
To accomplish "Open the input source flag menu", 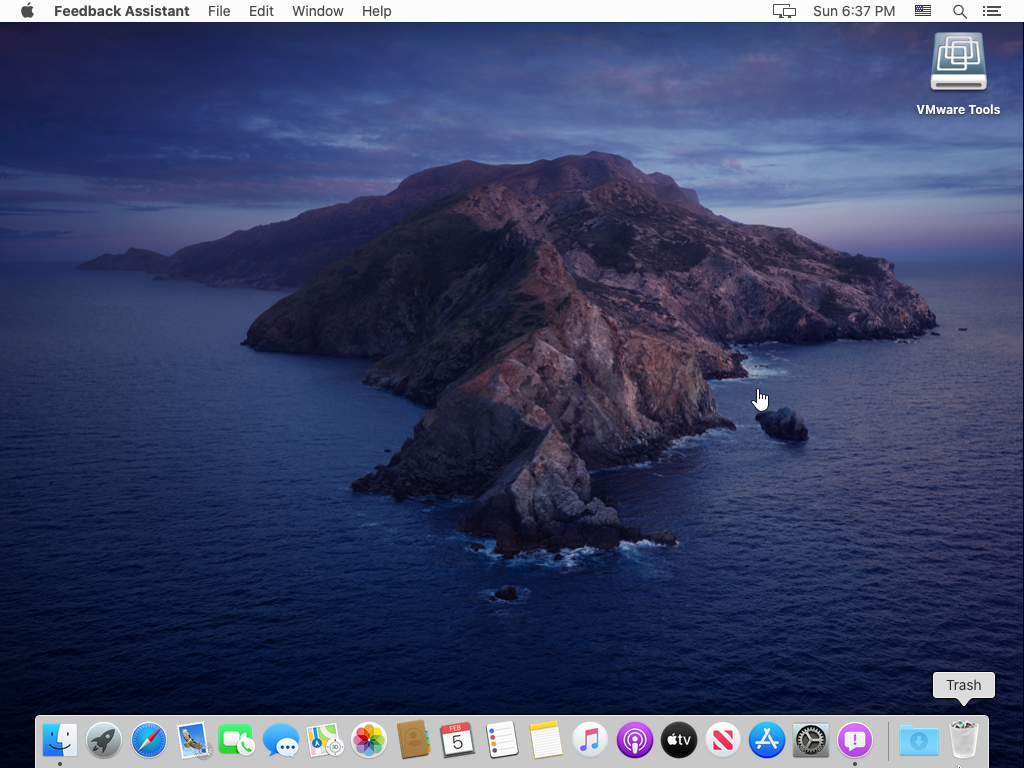I will click(x=923, y=11).
